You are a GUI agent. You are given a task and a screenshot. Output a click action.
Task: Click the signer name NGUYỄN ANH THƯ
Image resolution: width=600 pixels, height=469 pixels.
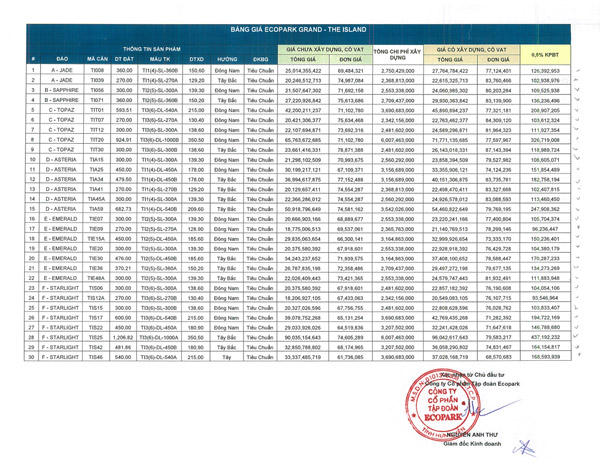click(x=472, y=435)
